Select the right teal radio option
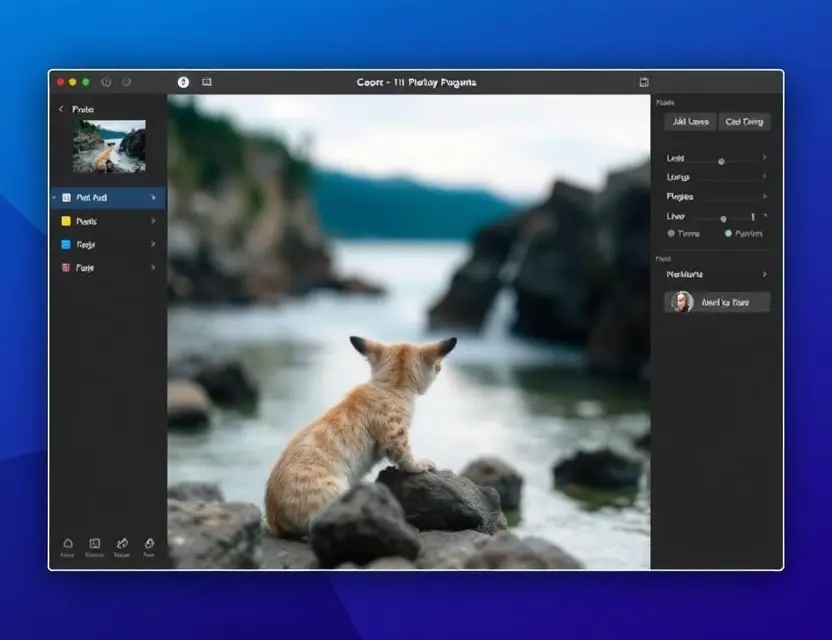Viewport: 832px width, 640px height. tap(728, 233)
